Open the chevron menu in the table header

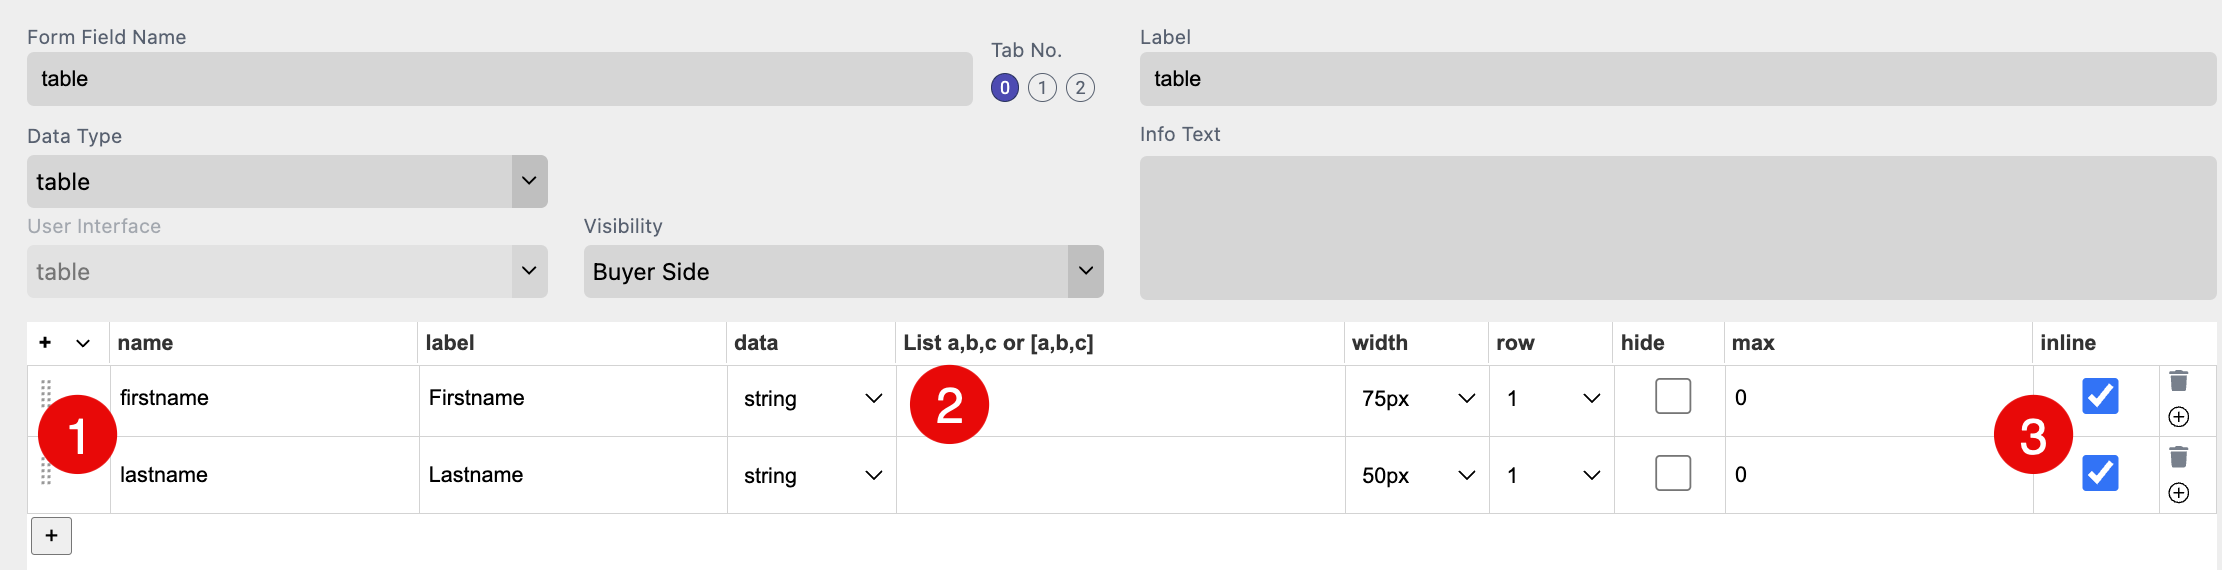pyautogui.click(x=83, y=343)
